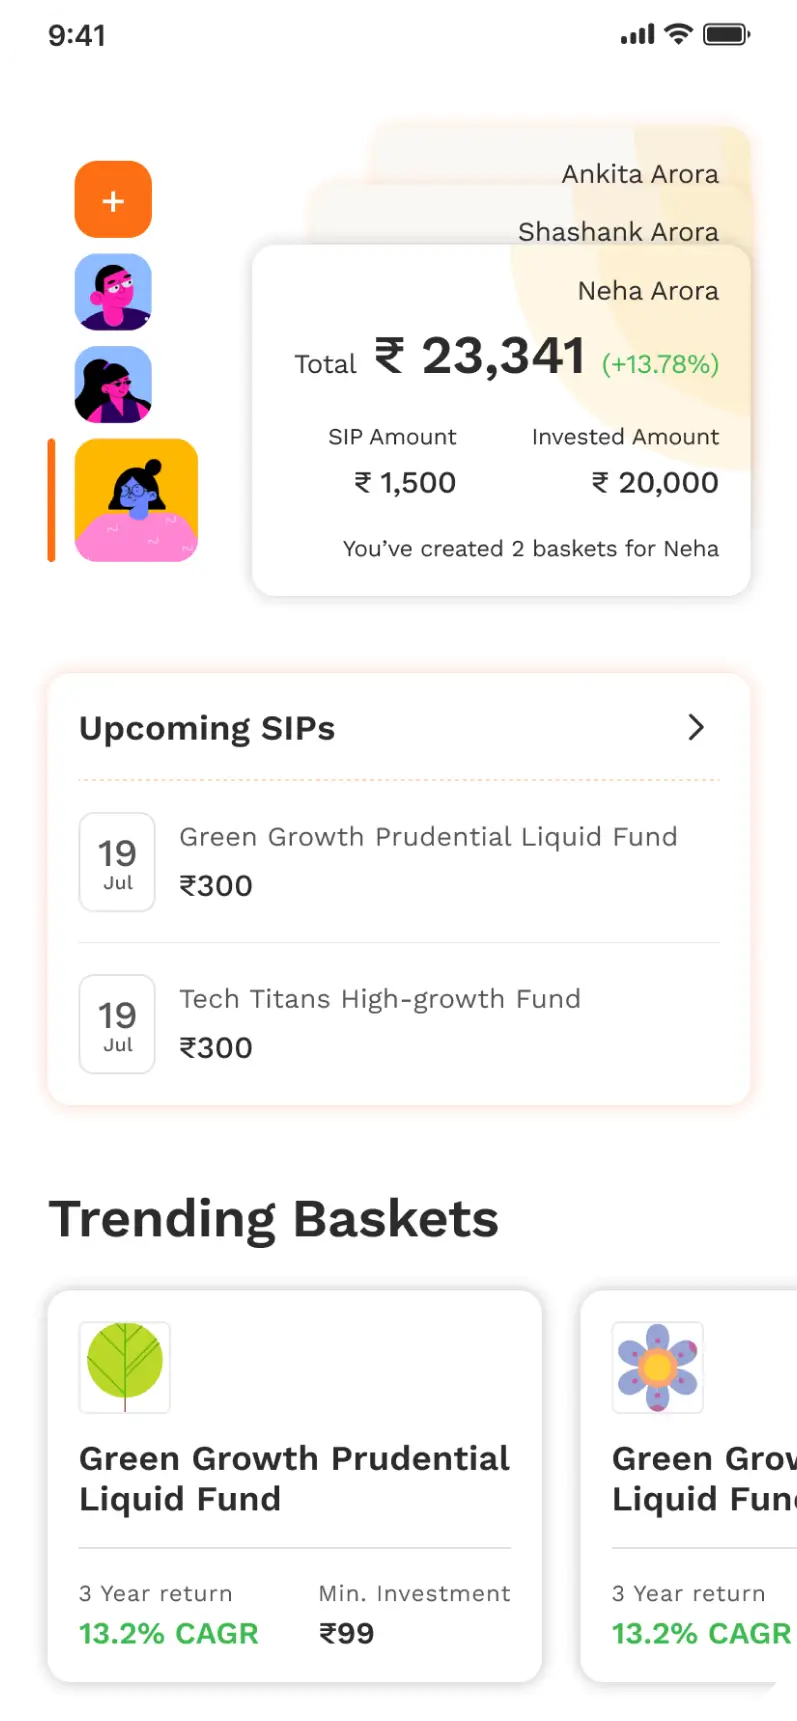The width and height of the screenshot is (797, 1721).
Task: Open the Upcoming SIPs heading
Action: click(x=207, y=728)
